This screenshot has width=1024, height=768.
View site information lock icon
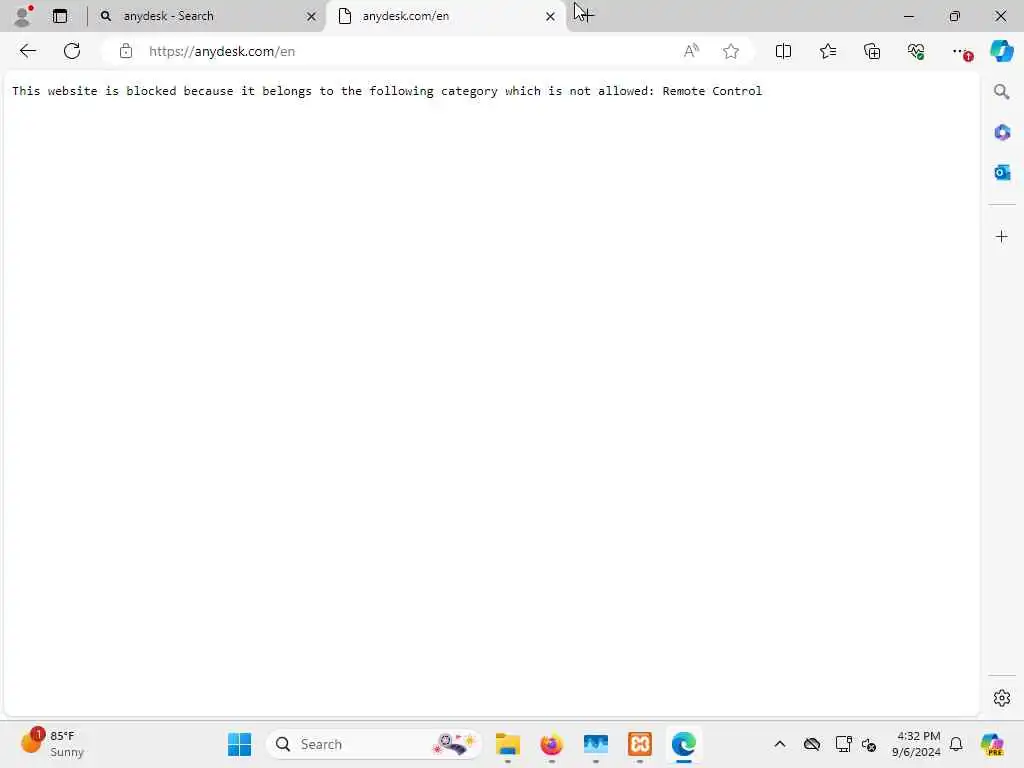[126, 51]
